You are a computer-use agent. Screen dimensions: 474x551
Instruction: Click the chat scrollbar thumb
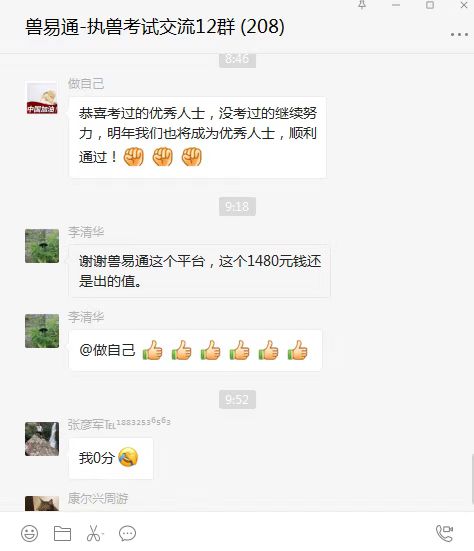pos(472,479)
